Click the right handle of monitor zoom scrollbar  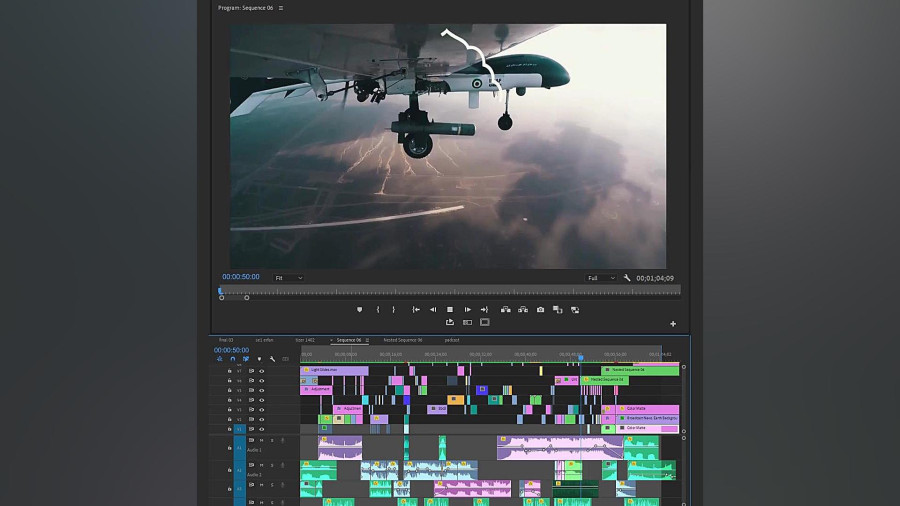click(x=247, y=298)
